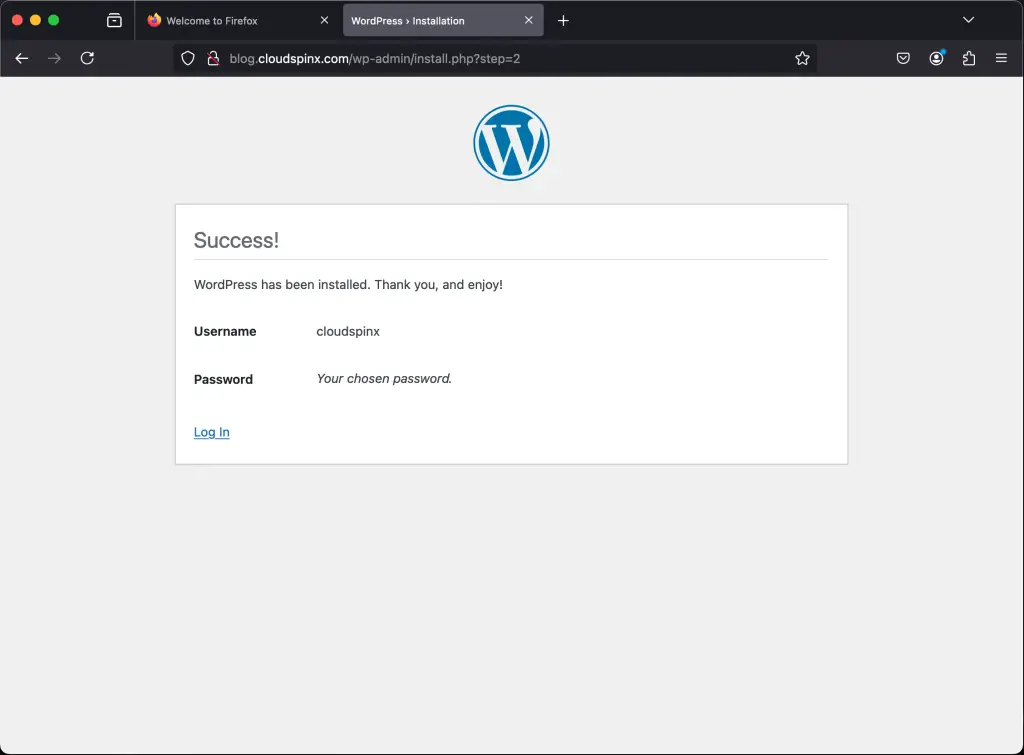Click the WordPress logo above the panel
Screen dimensions: 1024x755
tap(511, 142)
